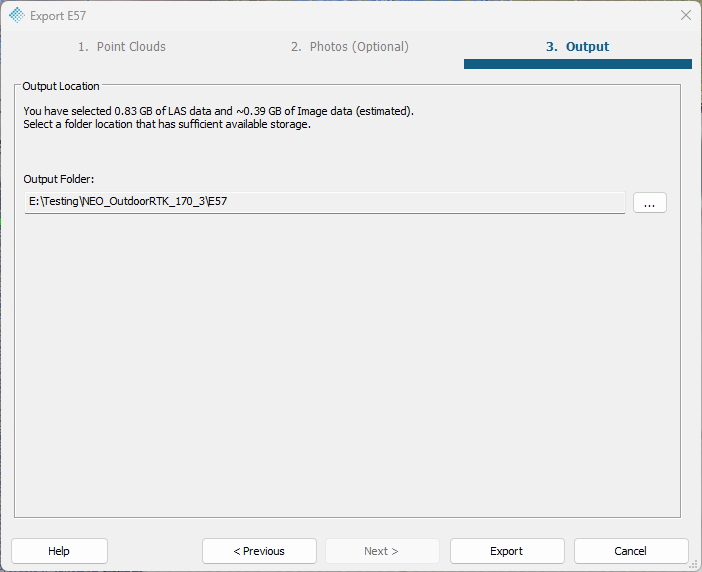Go back with the Previous button
Screen dimensions: 702x572
[259, 551]
